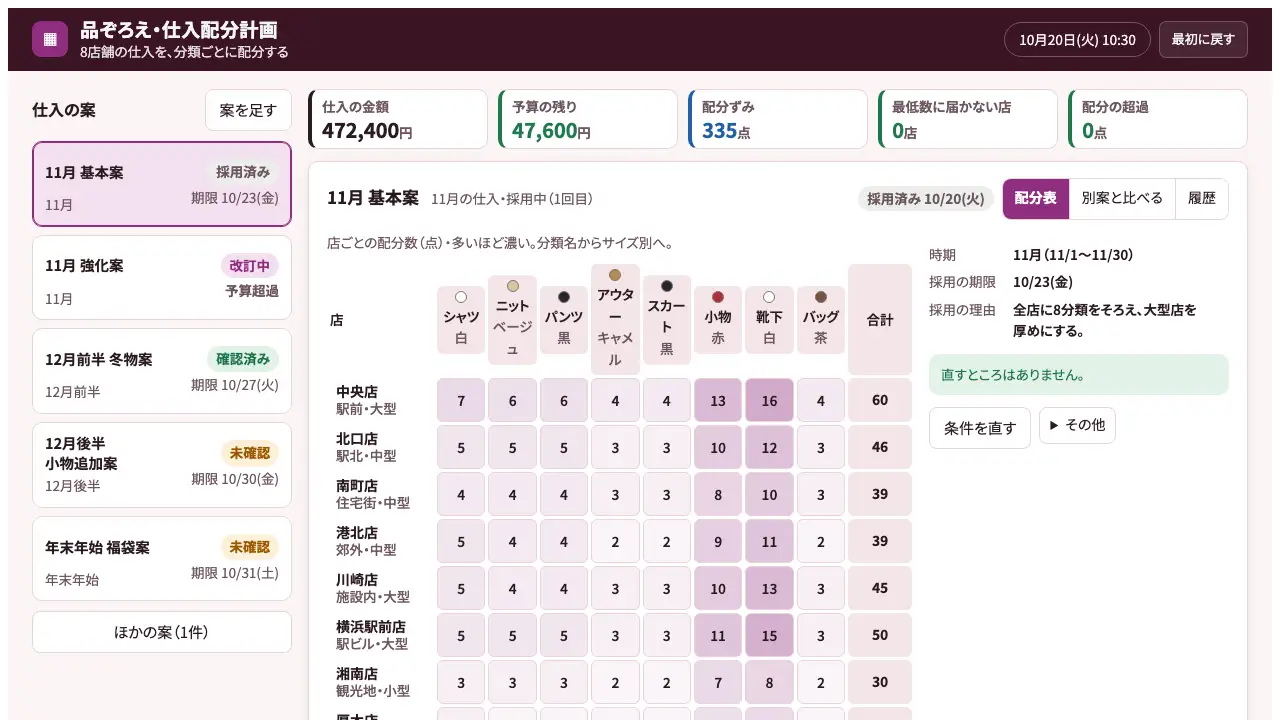Select the 12月前半 冬物案 plan card
Viewport: 1280px width, 720px height.
click(162, 371)
